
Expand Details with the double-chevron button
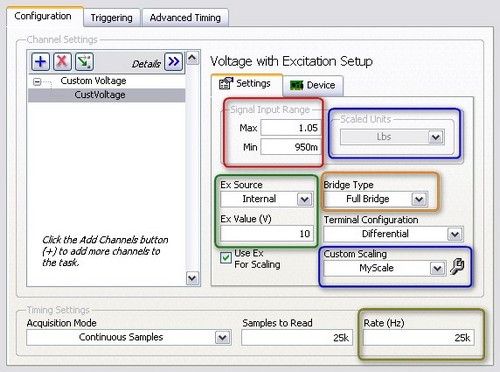tap(174, 62)
